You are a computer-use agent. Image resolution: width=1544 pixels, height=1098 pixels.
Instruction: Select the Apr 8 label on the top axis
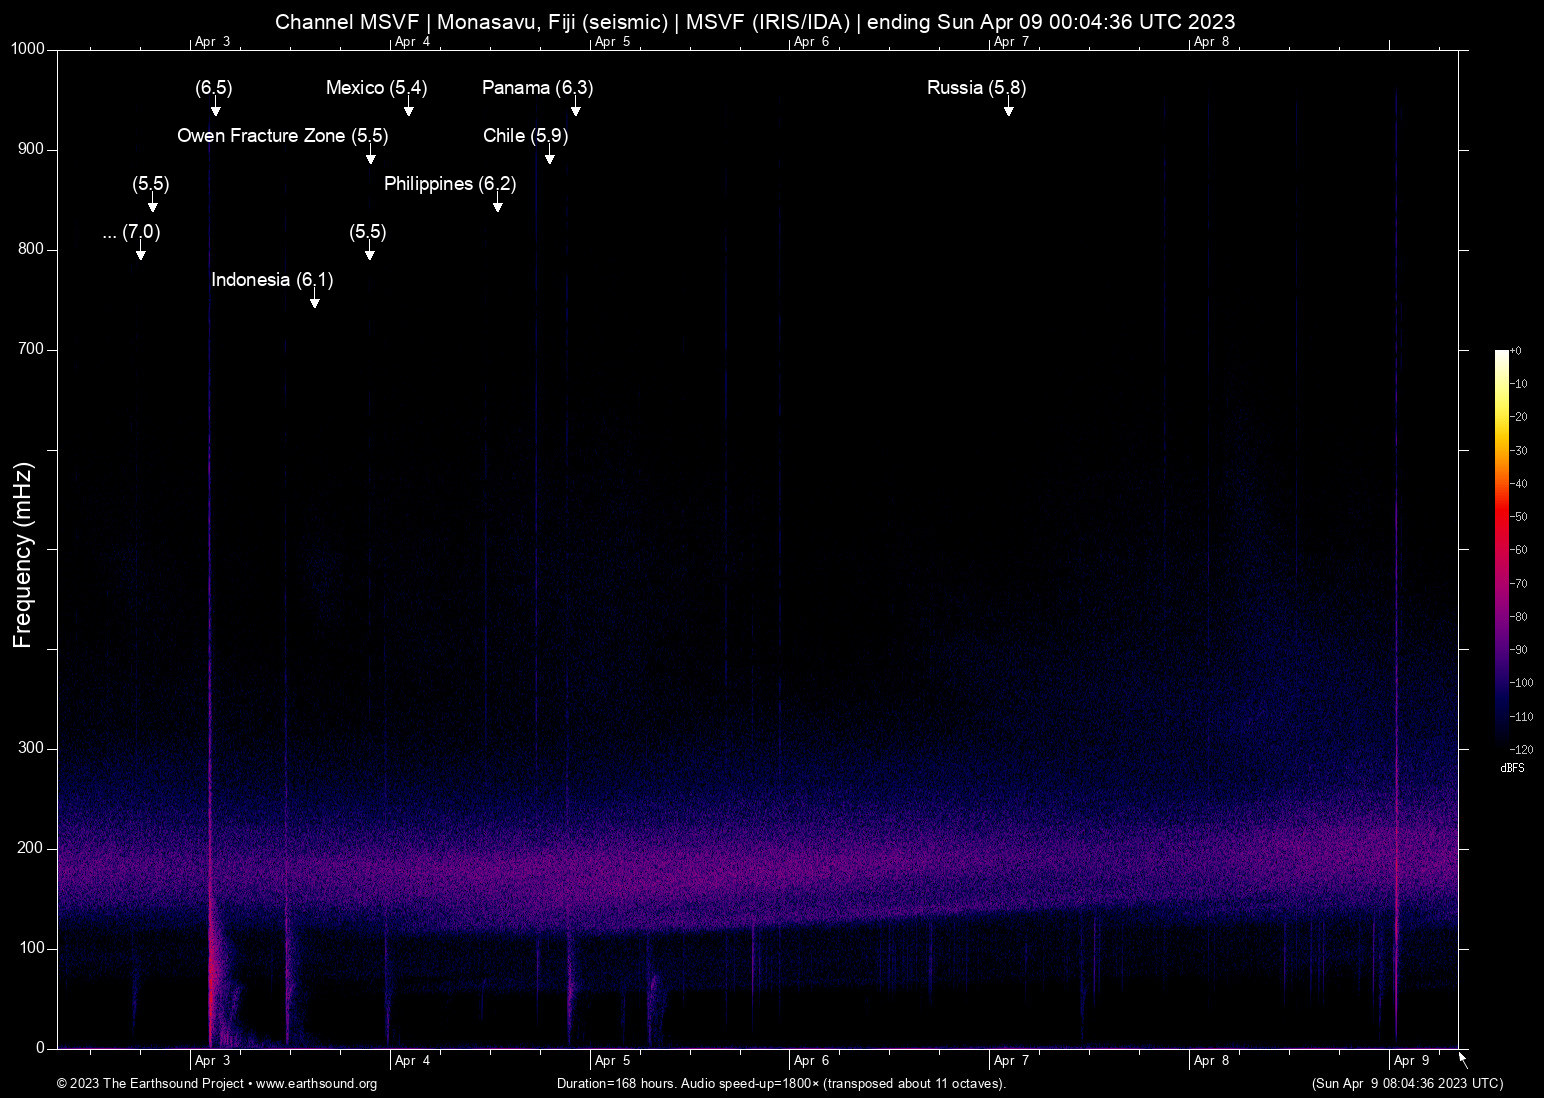(1211, 42)
